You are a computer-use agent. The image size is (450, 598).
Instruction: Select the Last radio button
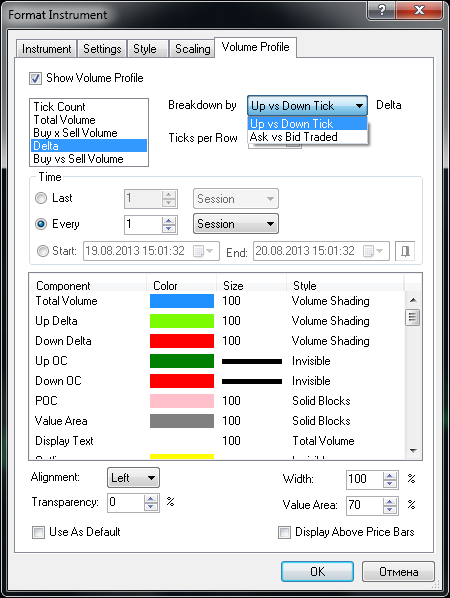point(41,198)
